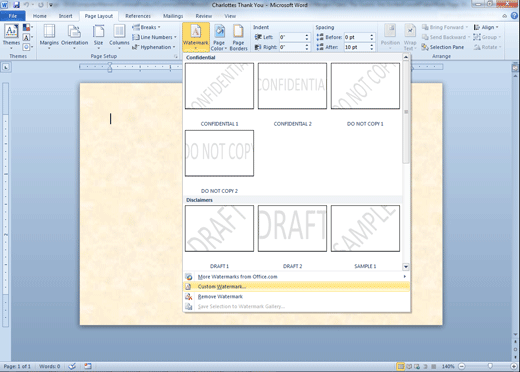Open Page Borders dialog
Image resolution: width=520 pixels, height=372 pixels.
(238, 37)
